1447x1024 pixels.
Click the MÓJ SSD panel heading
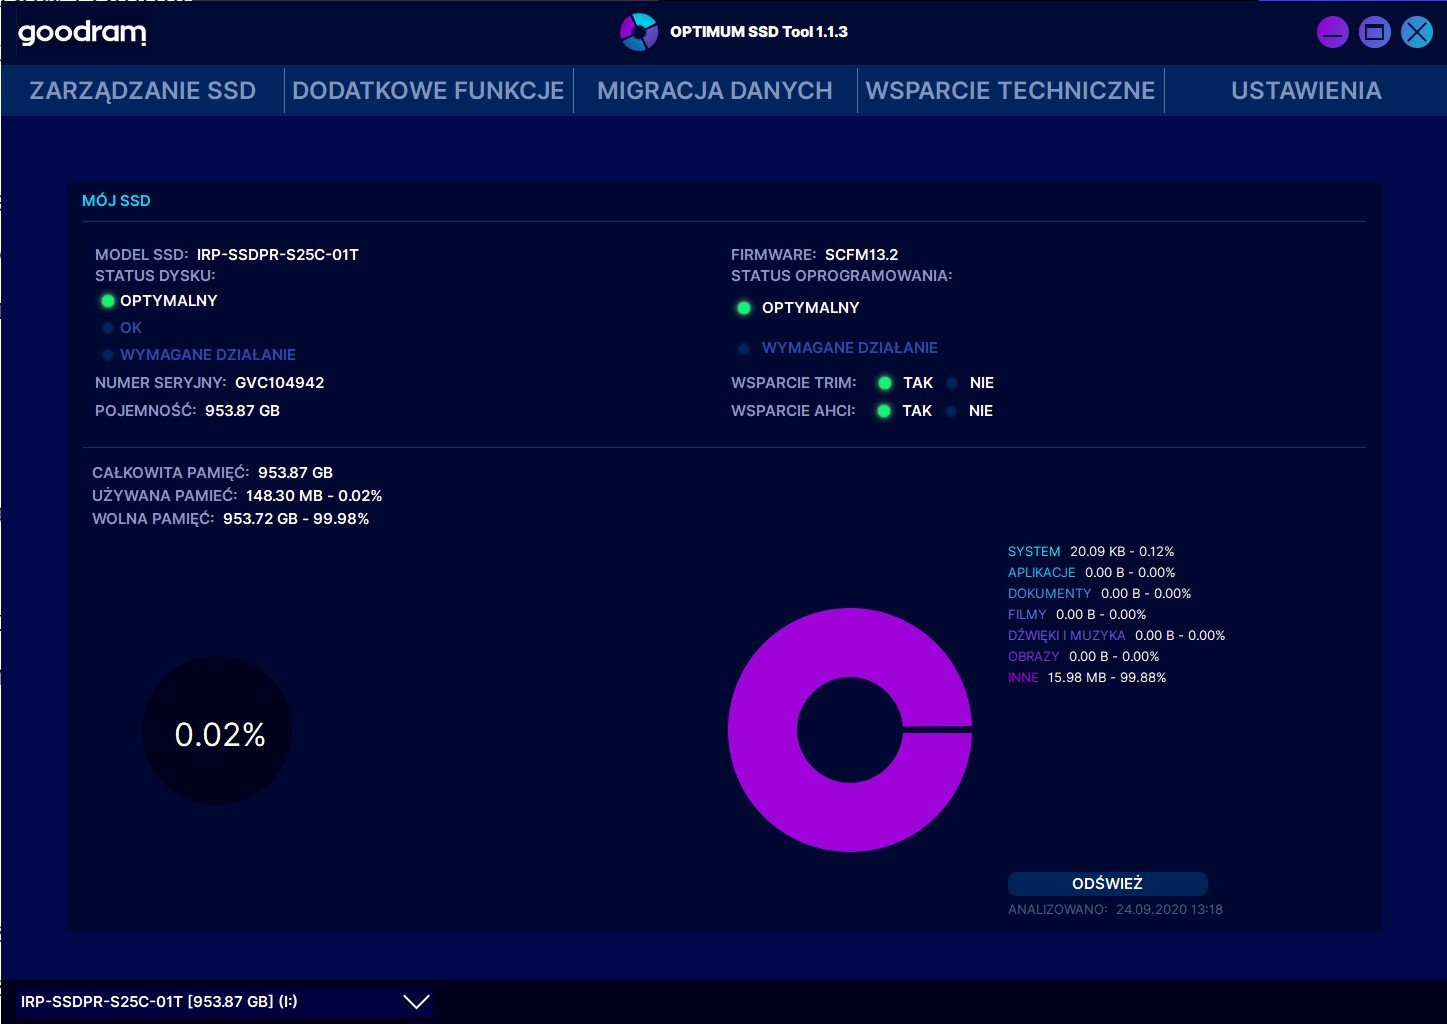point(116,201)
